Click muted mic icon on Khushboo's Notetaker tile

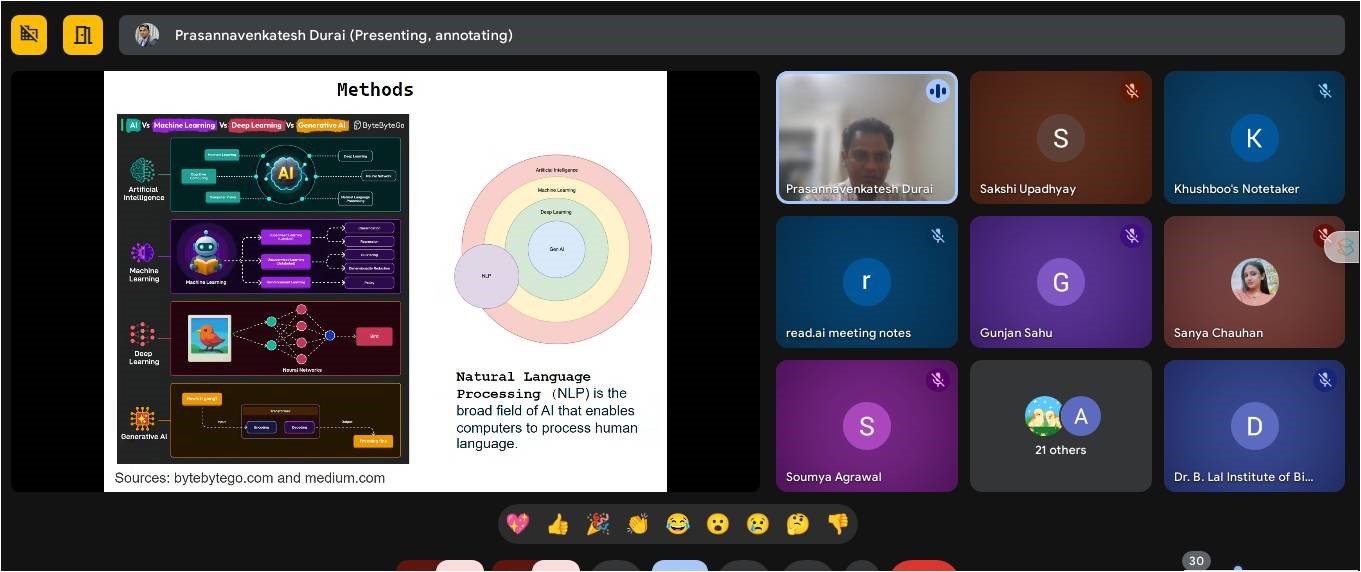pyautogui.click(x=1324, y=91)
